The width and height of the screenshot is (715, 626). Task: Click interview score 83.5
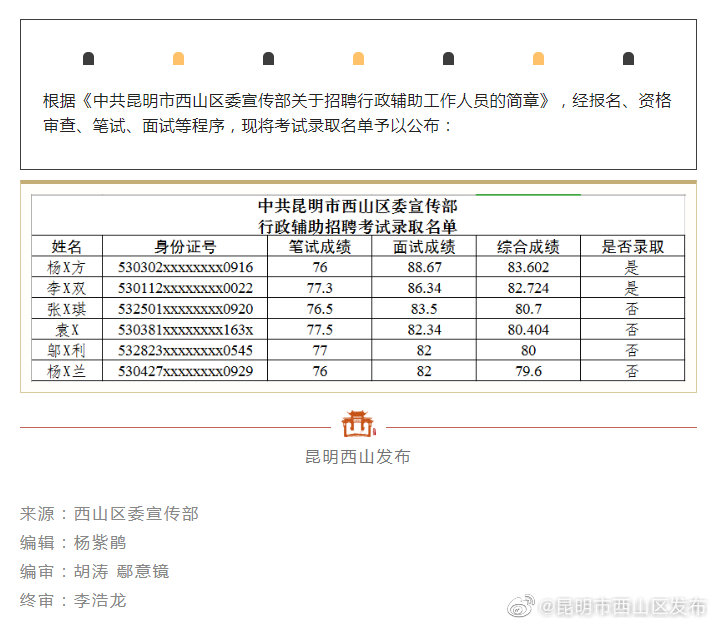pyautogui.click(x=424, y=309)
